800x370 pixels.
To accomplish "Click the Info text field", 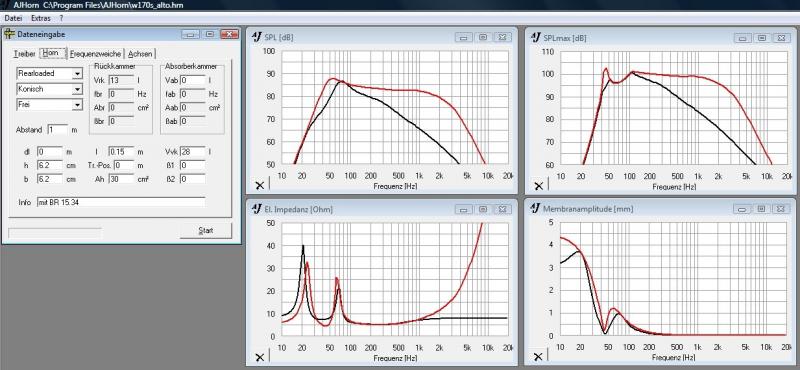I will pos(121,203).
